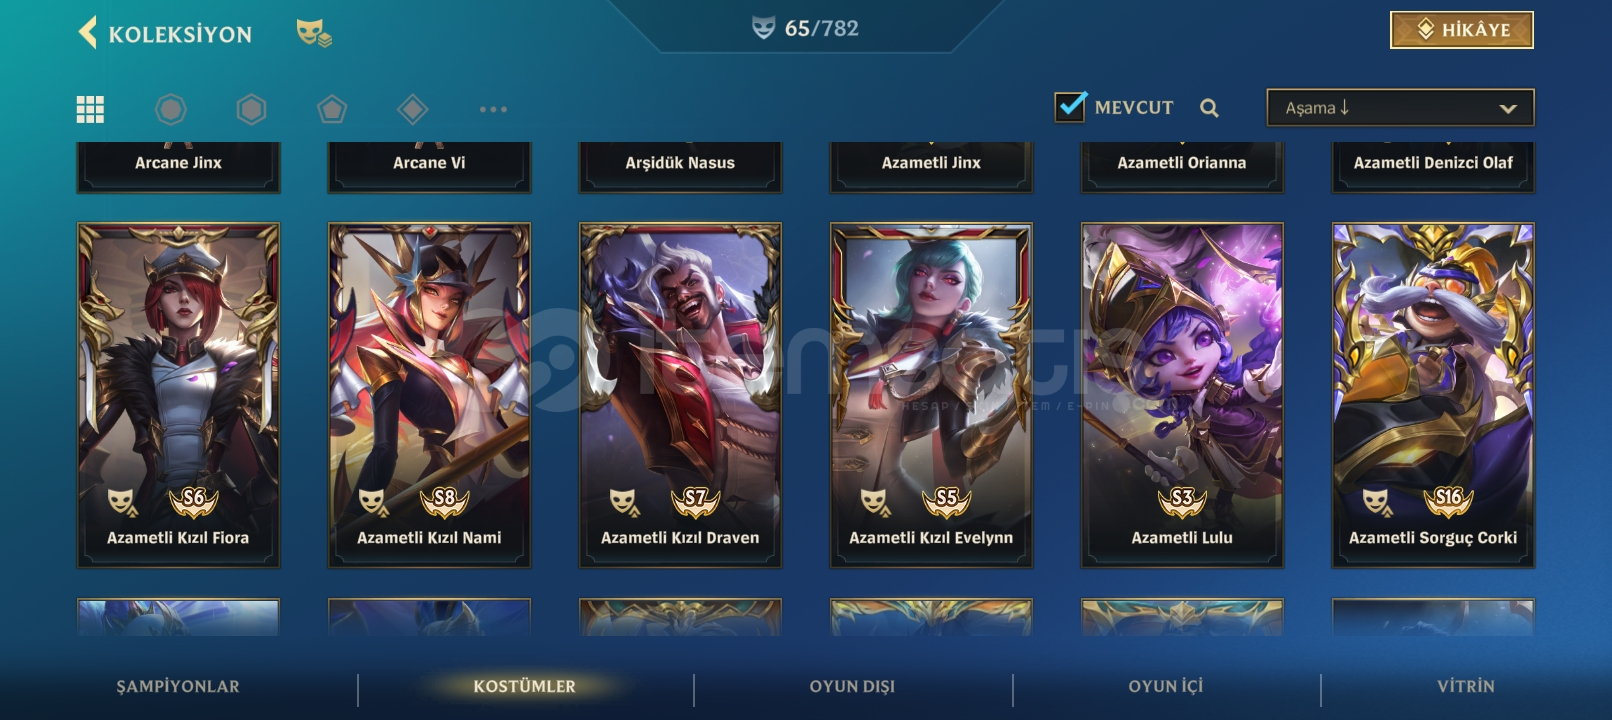Viewport: 1612px width, 720px height.
Task: Open the Vitrin tab
Action: click(x=1466, y=686)
